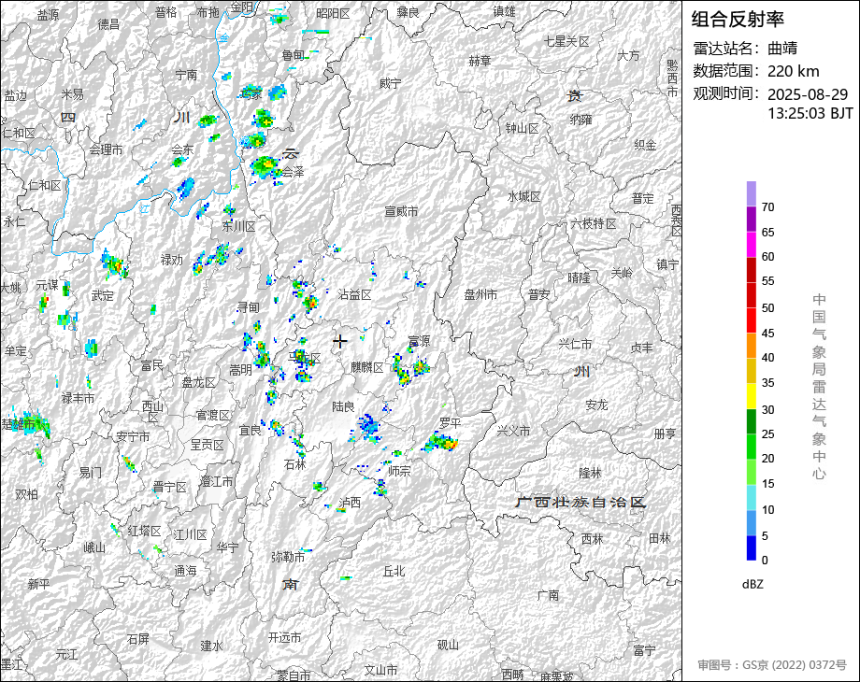The height and width of the screenshot is (682, 860).
Task: Click the legend unit label dBZ
Action: [x=752, y=584]
